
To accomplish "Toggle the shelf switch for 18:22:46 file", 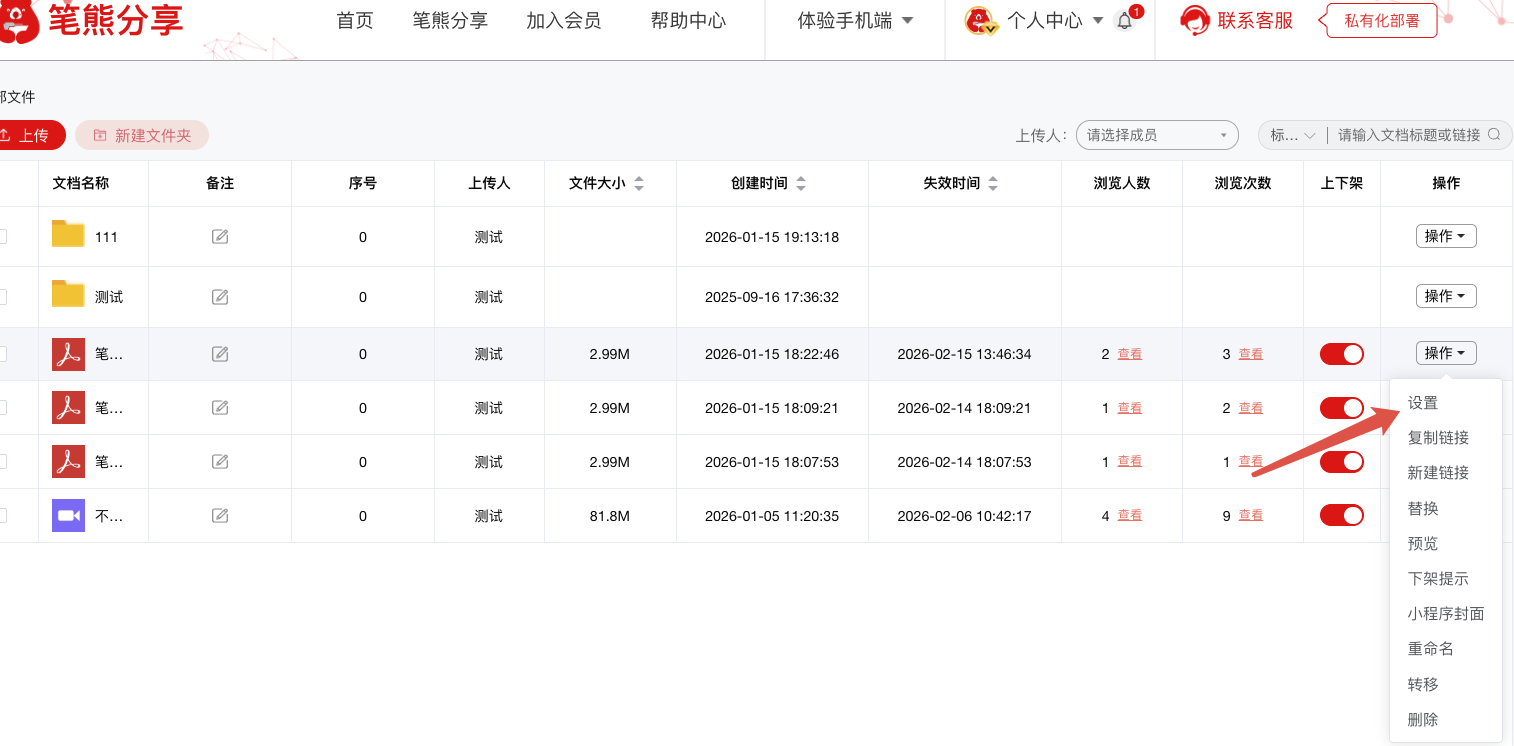I will (x=1341, y=354).
